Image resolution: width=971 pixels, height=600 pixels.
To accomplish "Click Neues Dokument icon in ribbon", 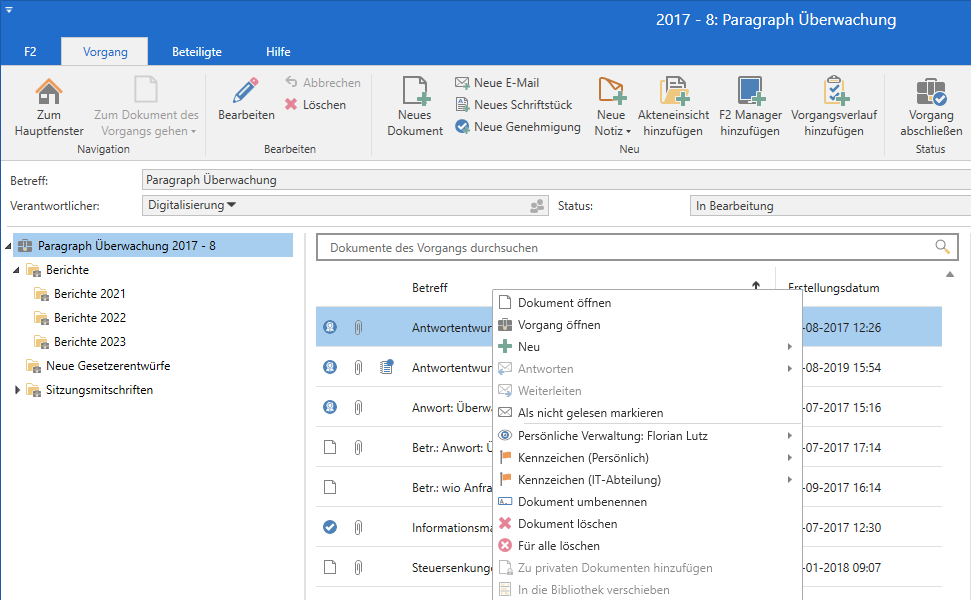I will click(x=414, y=92).
